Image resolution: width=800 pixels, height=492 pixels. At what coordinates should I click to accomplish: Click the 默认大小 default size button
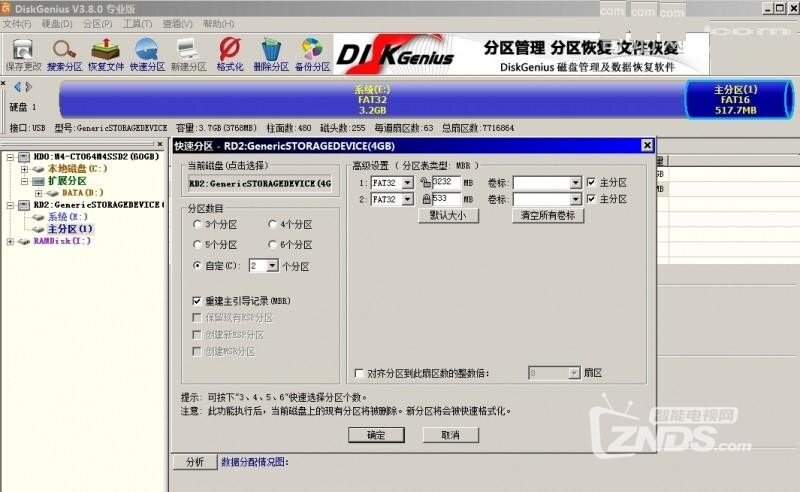click(448, 215)
